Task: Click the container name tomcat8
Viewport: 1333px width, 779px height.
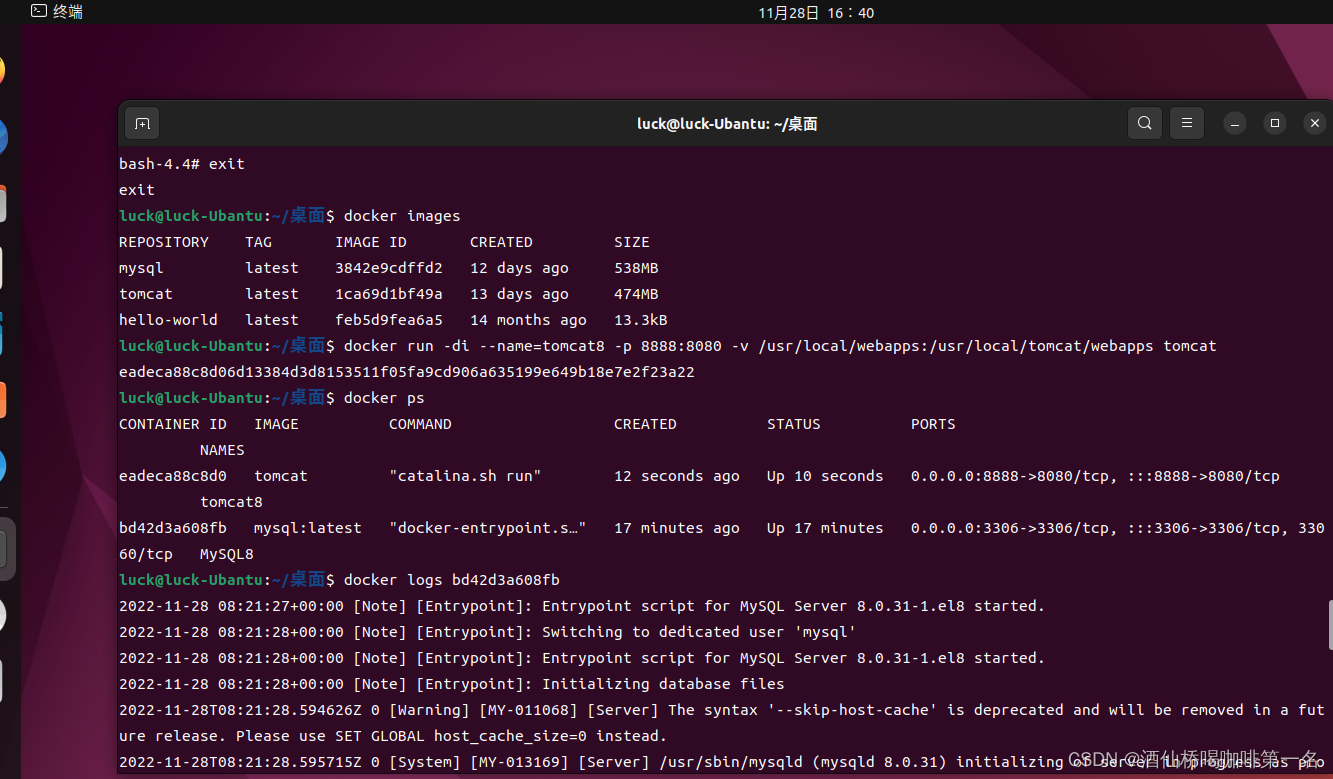Action: [x=231, y=502]
